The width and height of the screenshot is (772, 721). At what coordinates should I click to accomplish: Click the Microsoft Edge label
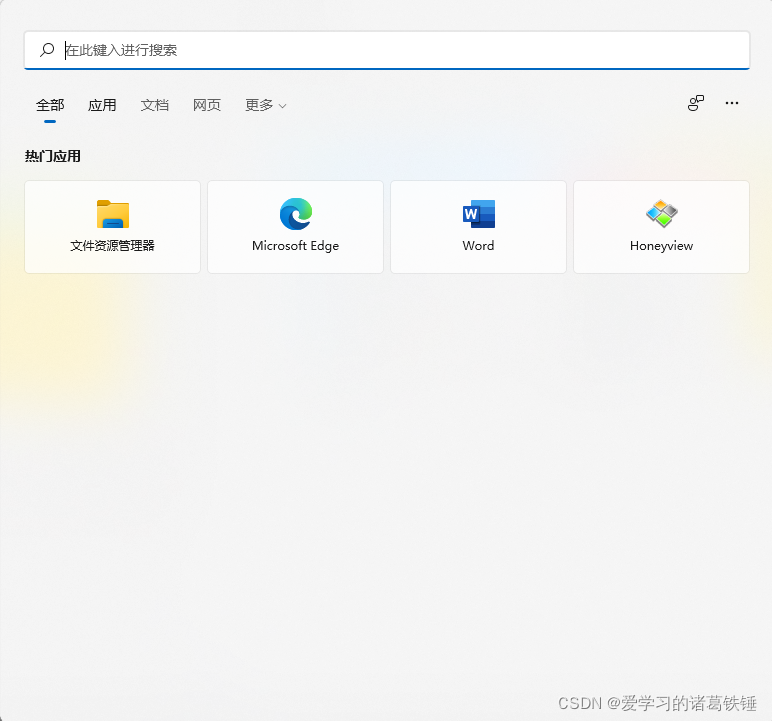click(x=295, y=246)
